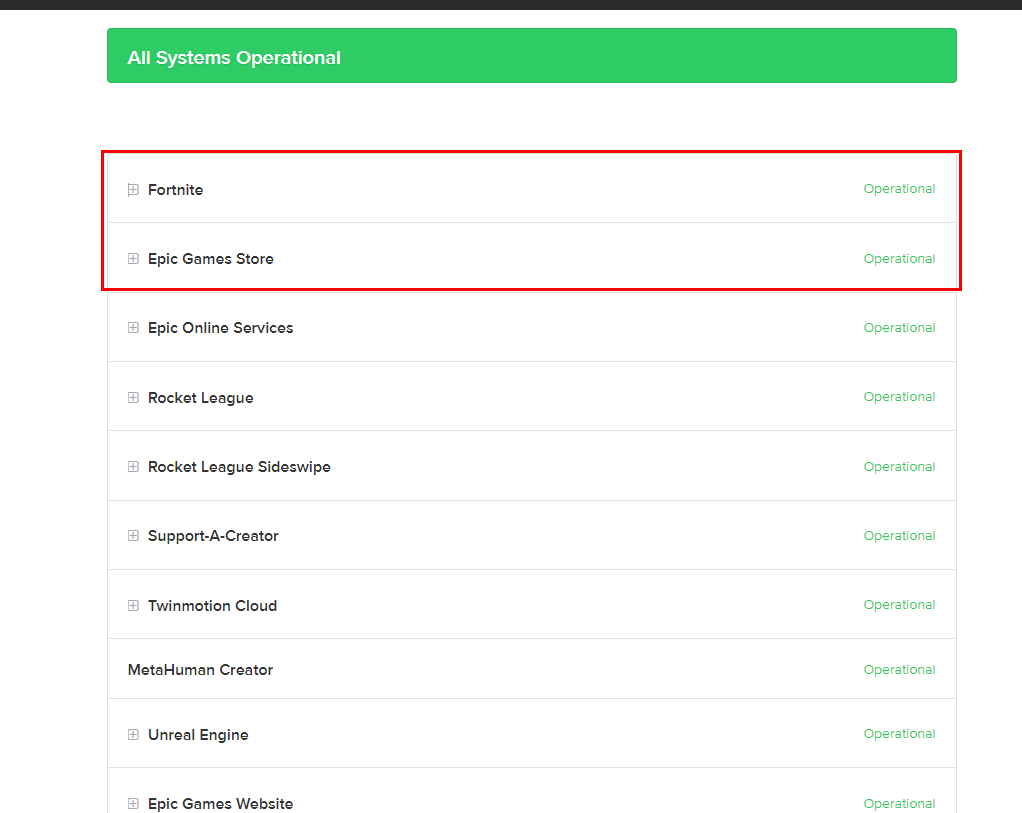Click the expand icon next to Fortnite
This screenshot has height=813, width=1022.
(x=133, y=189)
